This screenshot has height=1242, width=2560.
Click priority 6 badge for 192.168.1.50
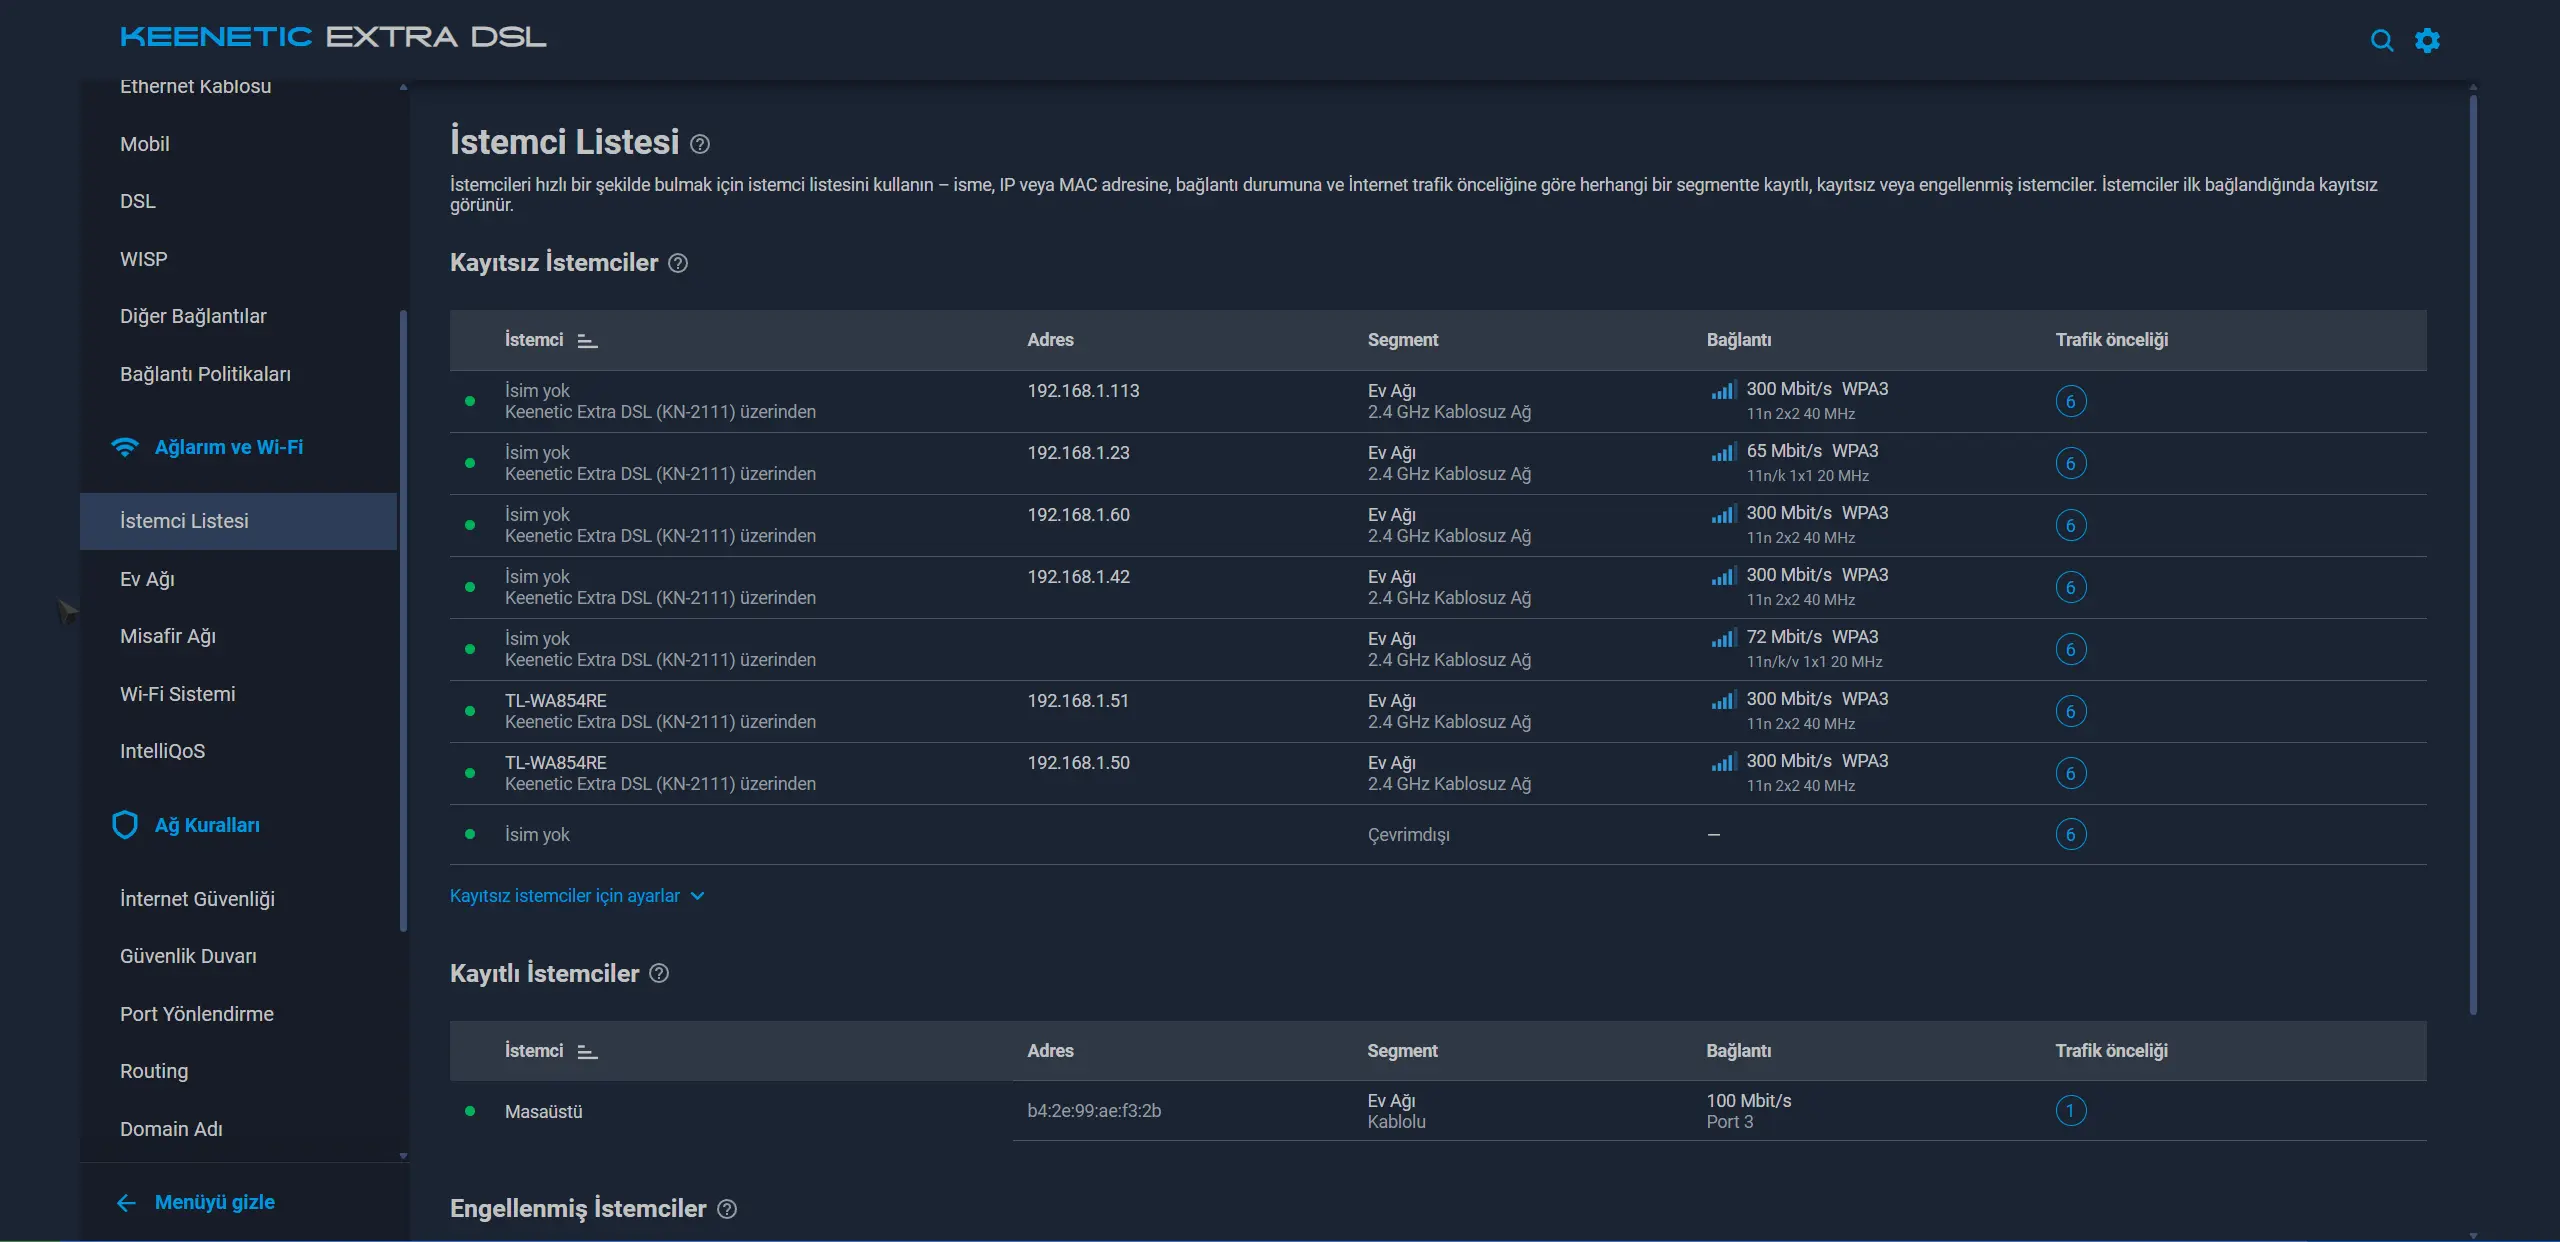click(x=2071, y=773)
